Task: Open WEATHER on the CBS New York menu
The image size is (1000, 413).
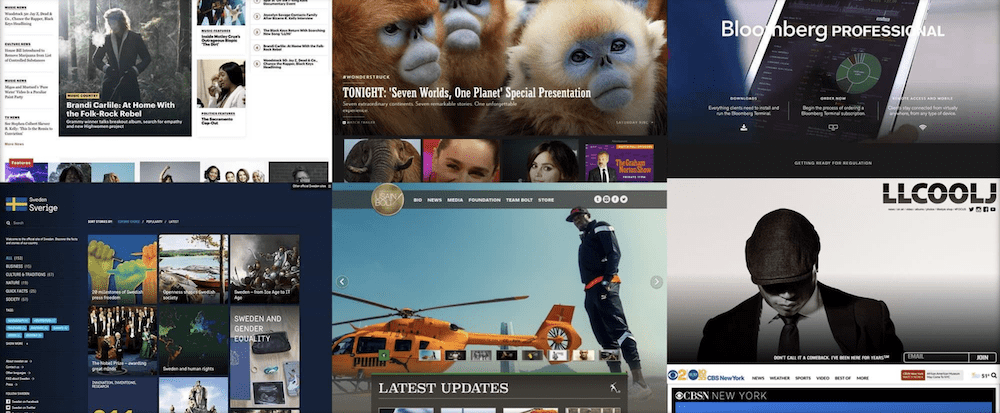Action: point(779,378)
